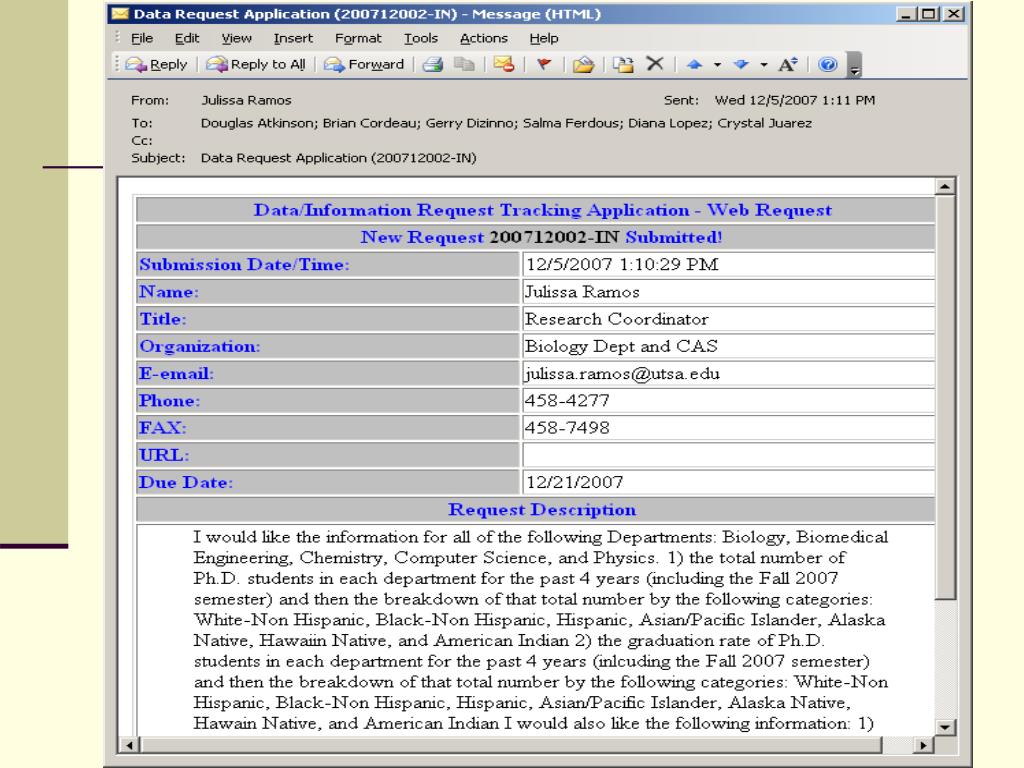Click the open-folder envelope icon in the toolbar
The image size is (1024, 768).
pos(583,64)
